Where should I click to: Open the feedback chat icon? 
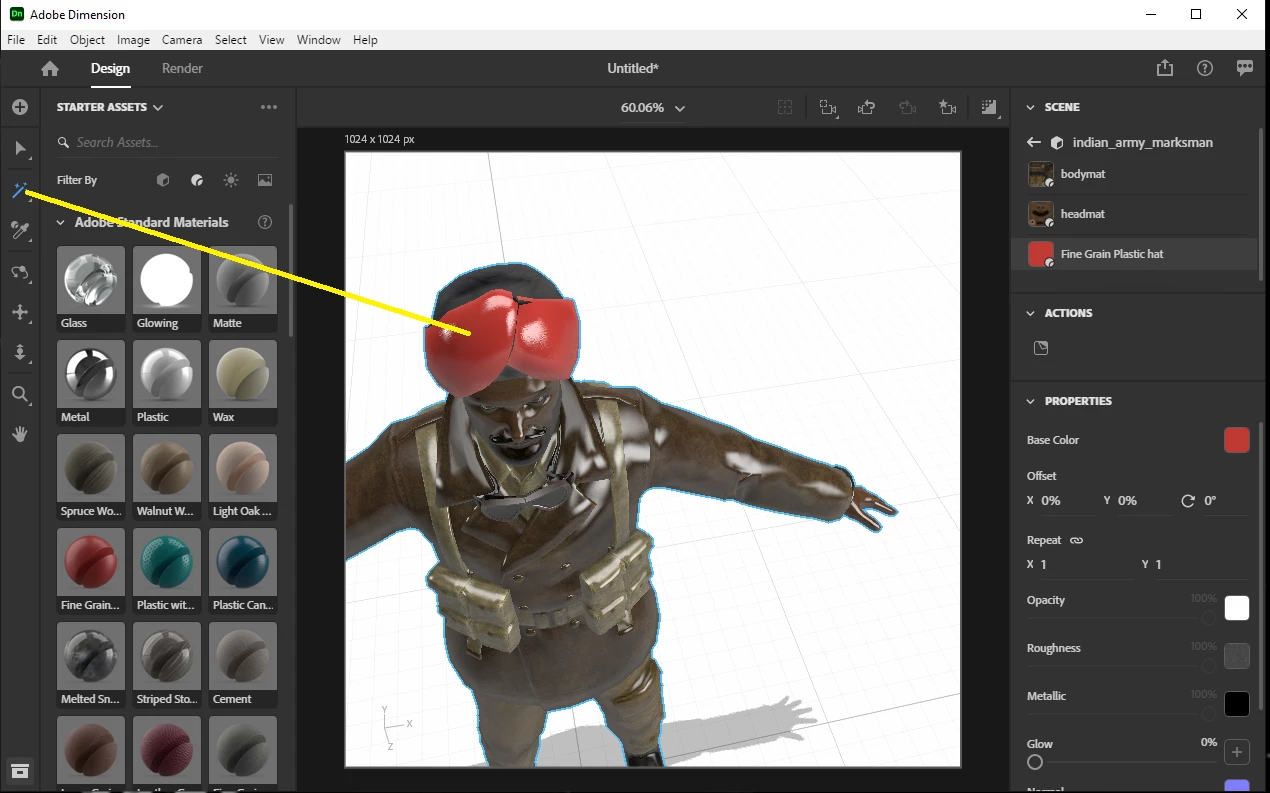1245,68
